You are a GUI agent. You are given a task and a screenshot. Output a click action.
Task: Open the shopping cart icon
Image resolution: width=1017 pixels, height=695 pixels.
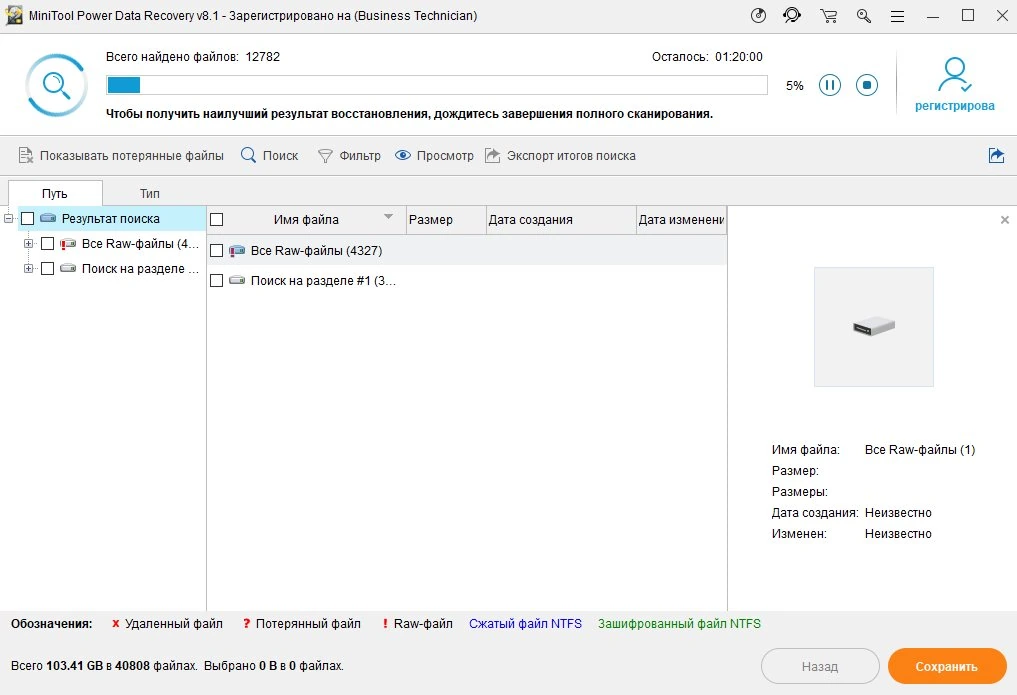(828, 16)
